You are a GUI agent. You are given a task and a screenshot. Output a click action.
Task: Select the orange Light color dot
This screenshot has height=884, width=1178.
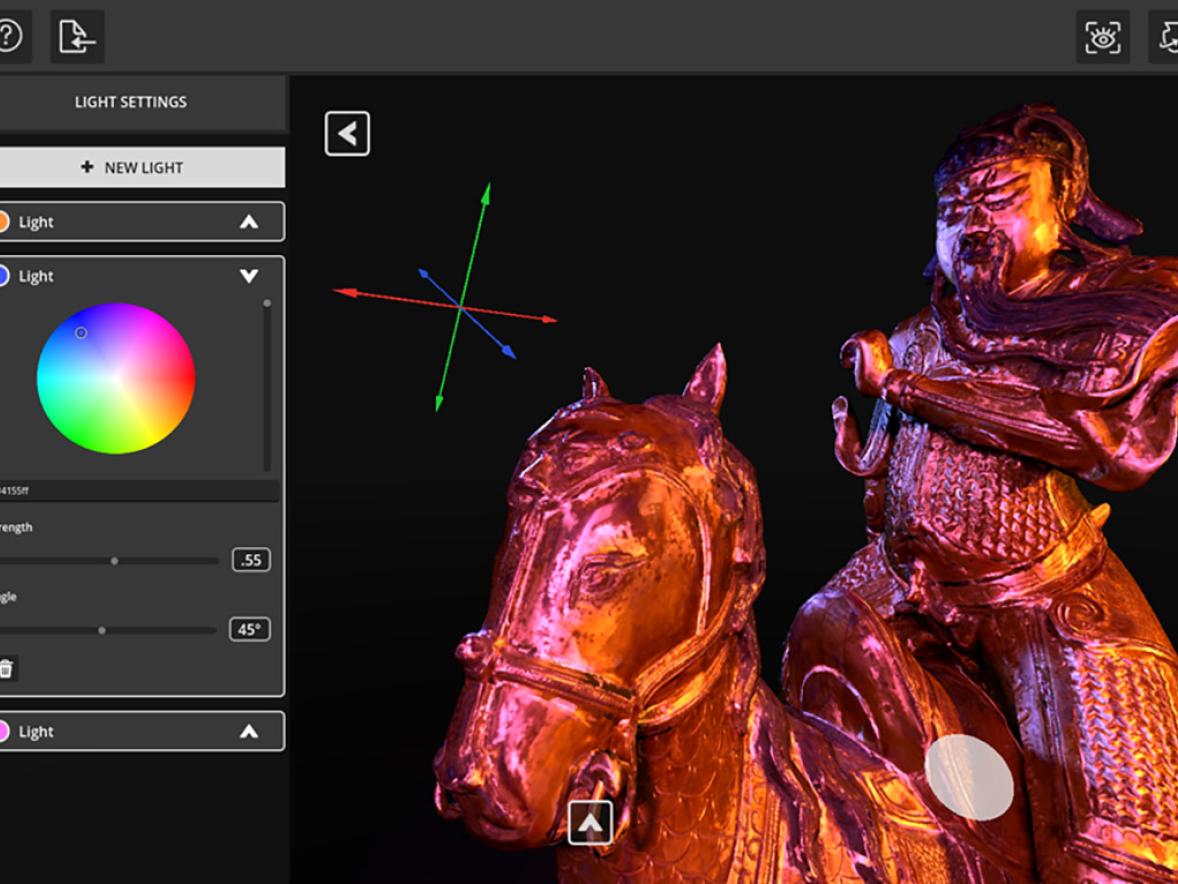click(3, 222)
